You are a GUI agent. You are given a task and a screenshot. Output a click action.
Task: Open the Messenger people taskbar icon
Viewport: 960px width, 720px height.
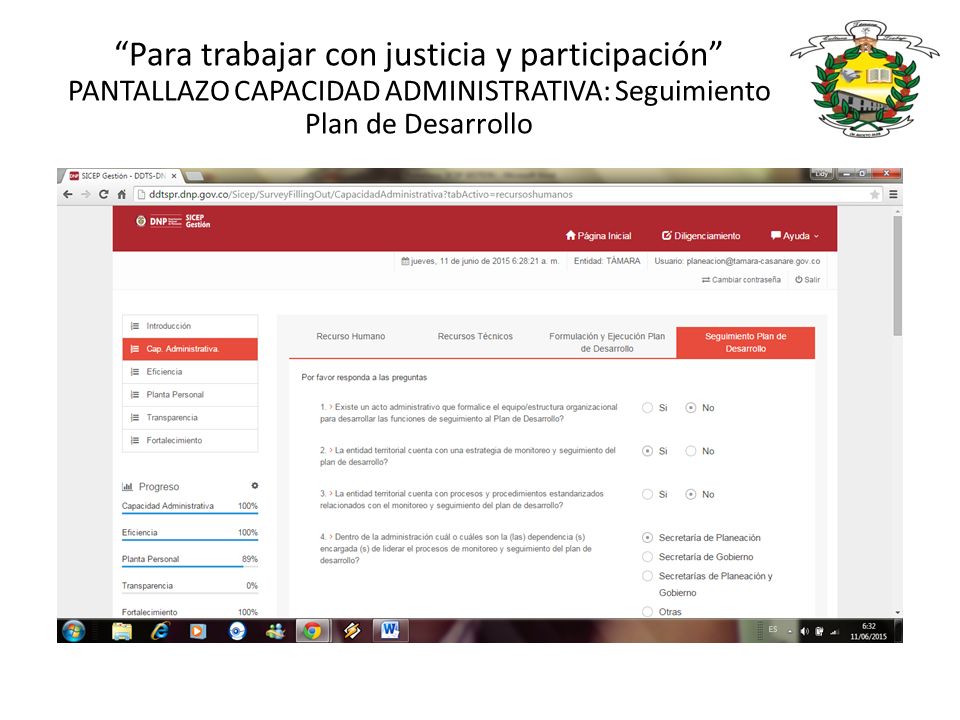[x=275, y=631]
